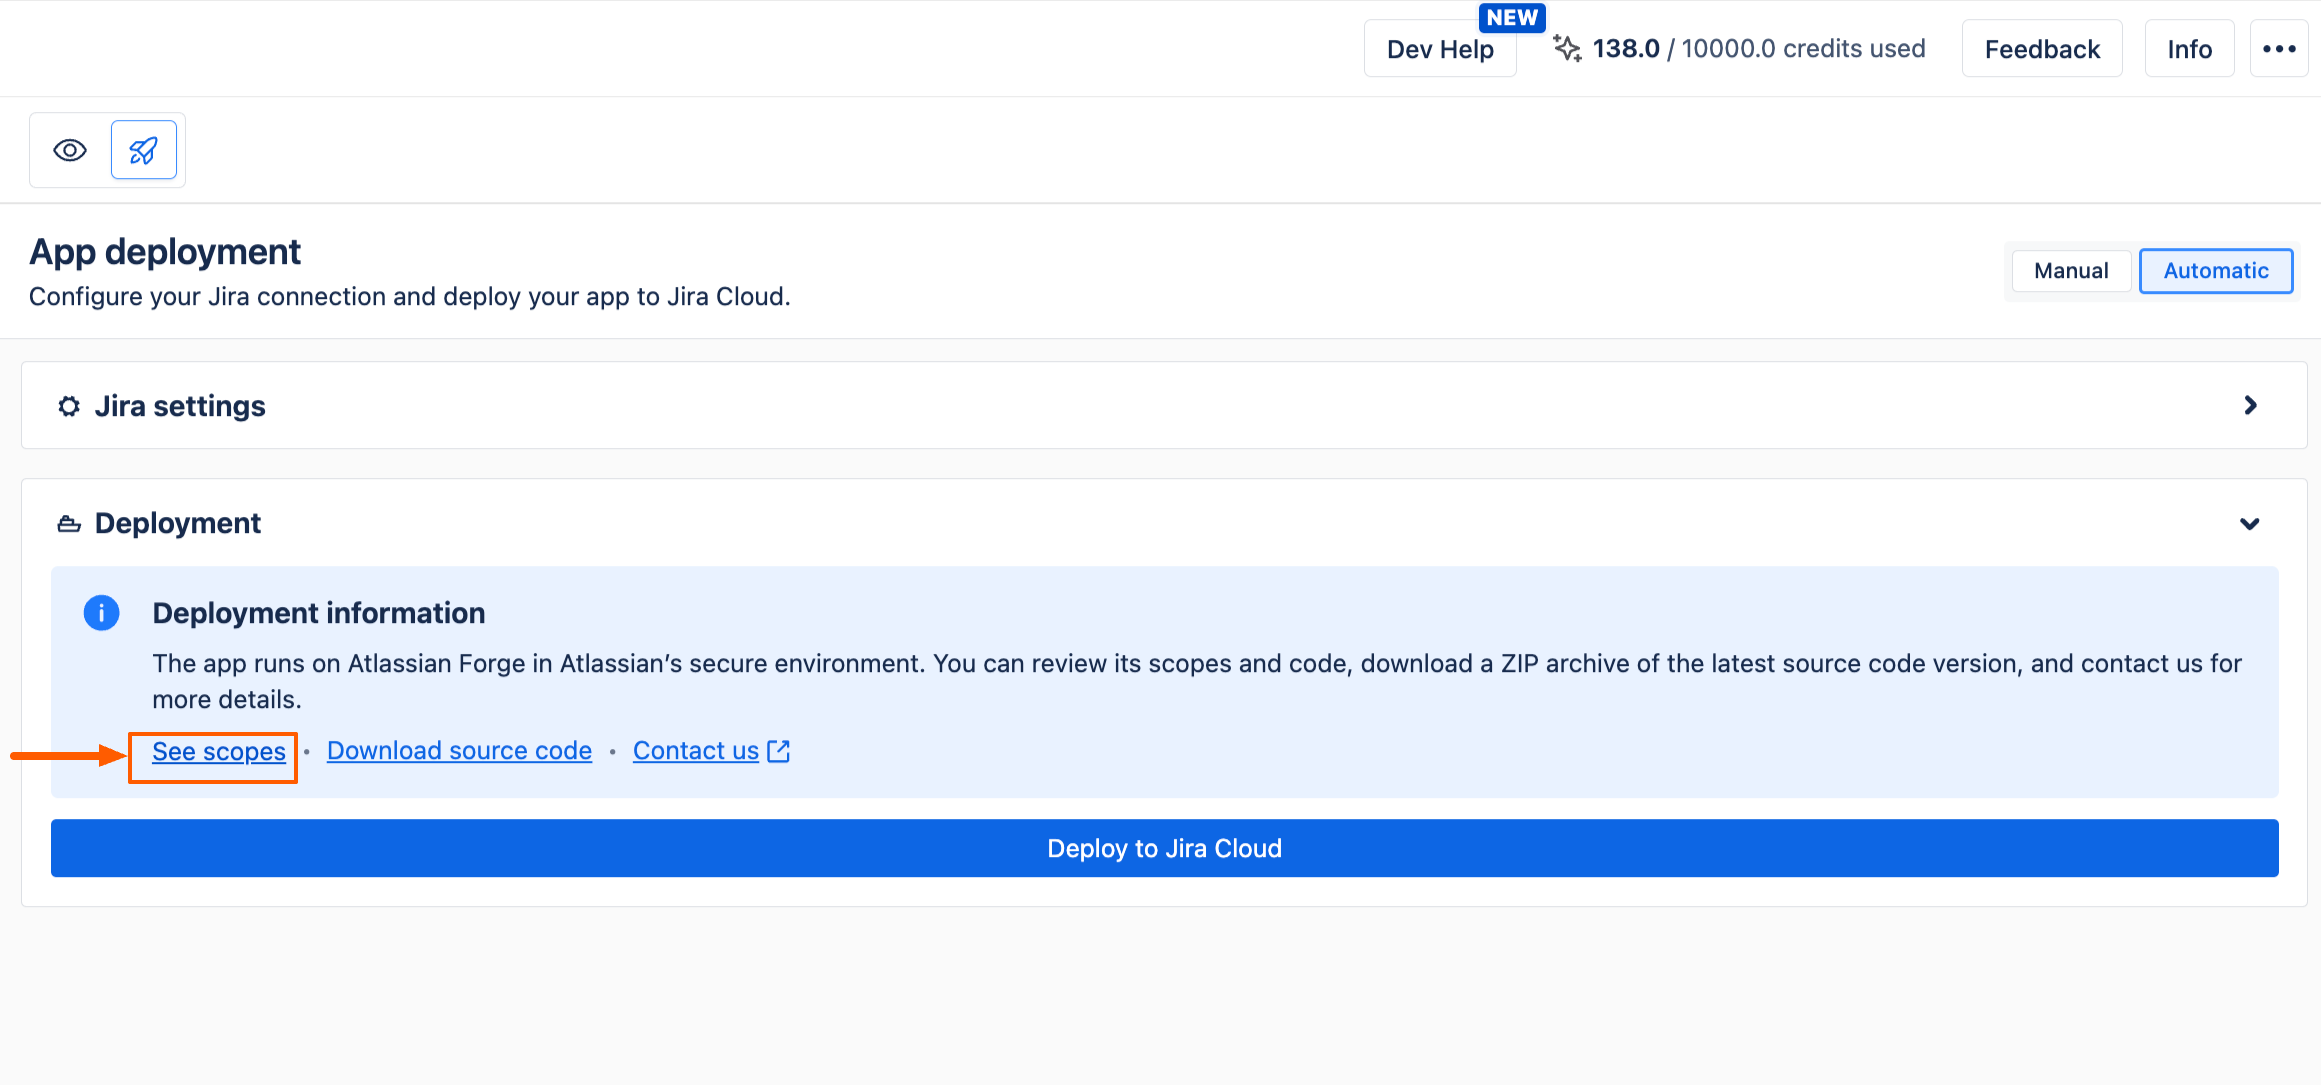Click the NEW badge on Dev Help
This screenshot has width=2321, height=1085.
[x=1512, y=18]
